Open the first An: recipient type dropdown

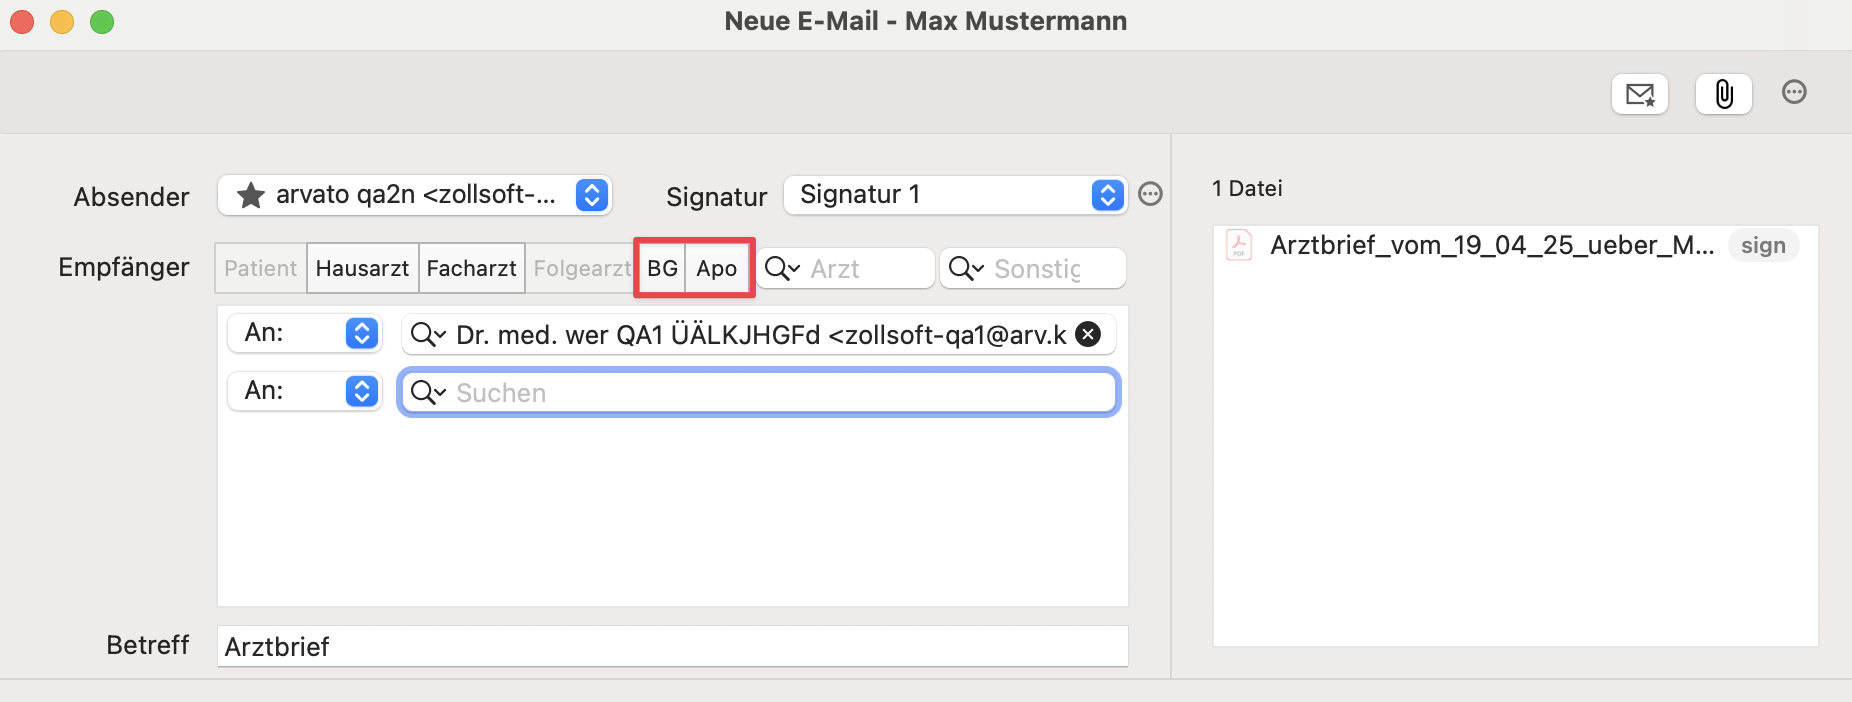[x=304, y=333]
